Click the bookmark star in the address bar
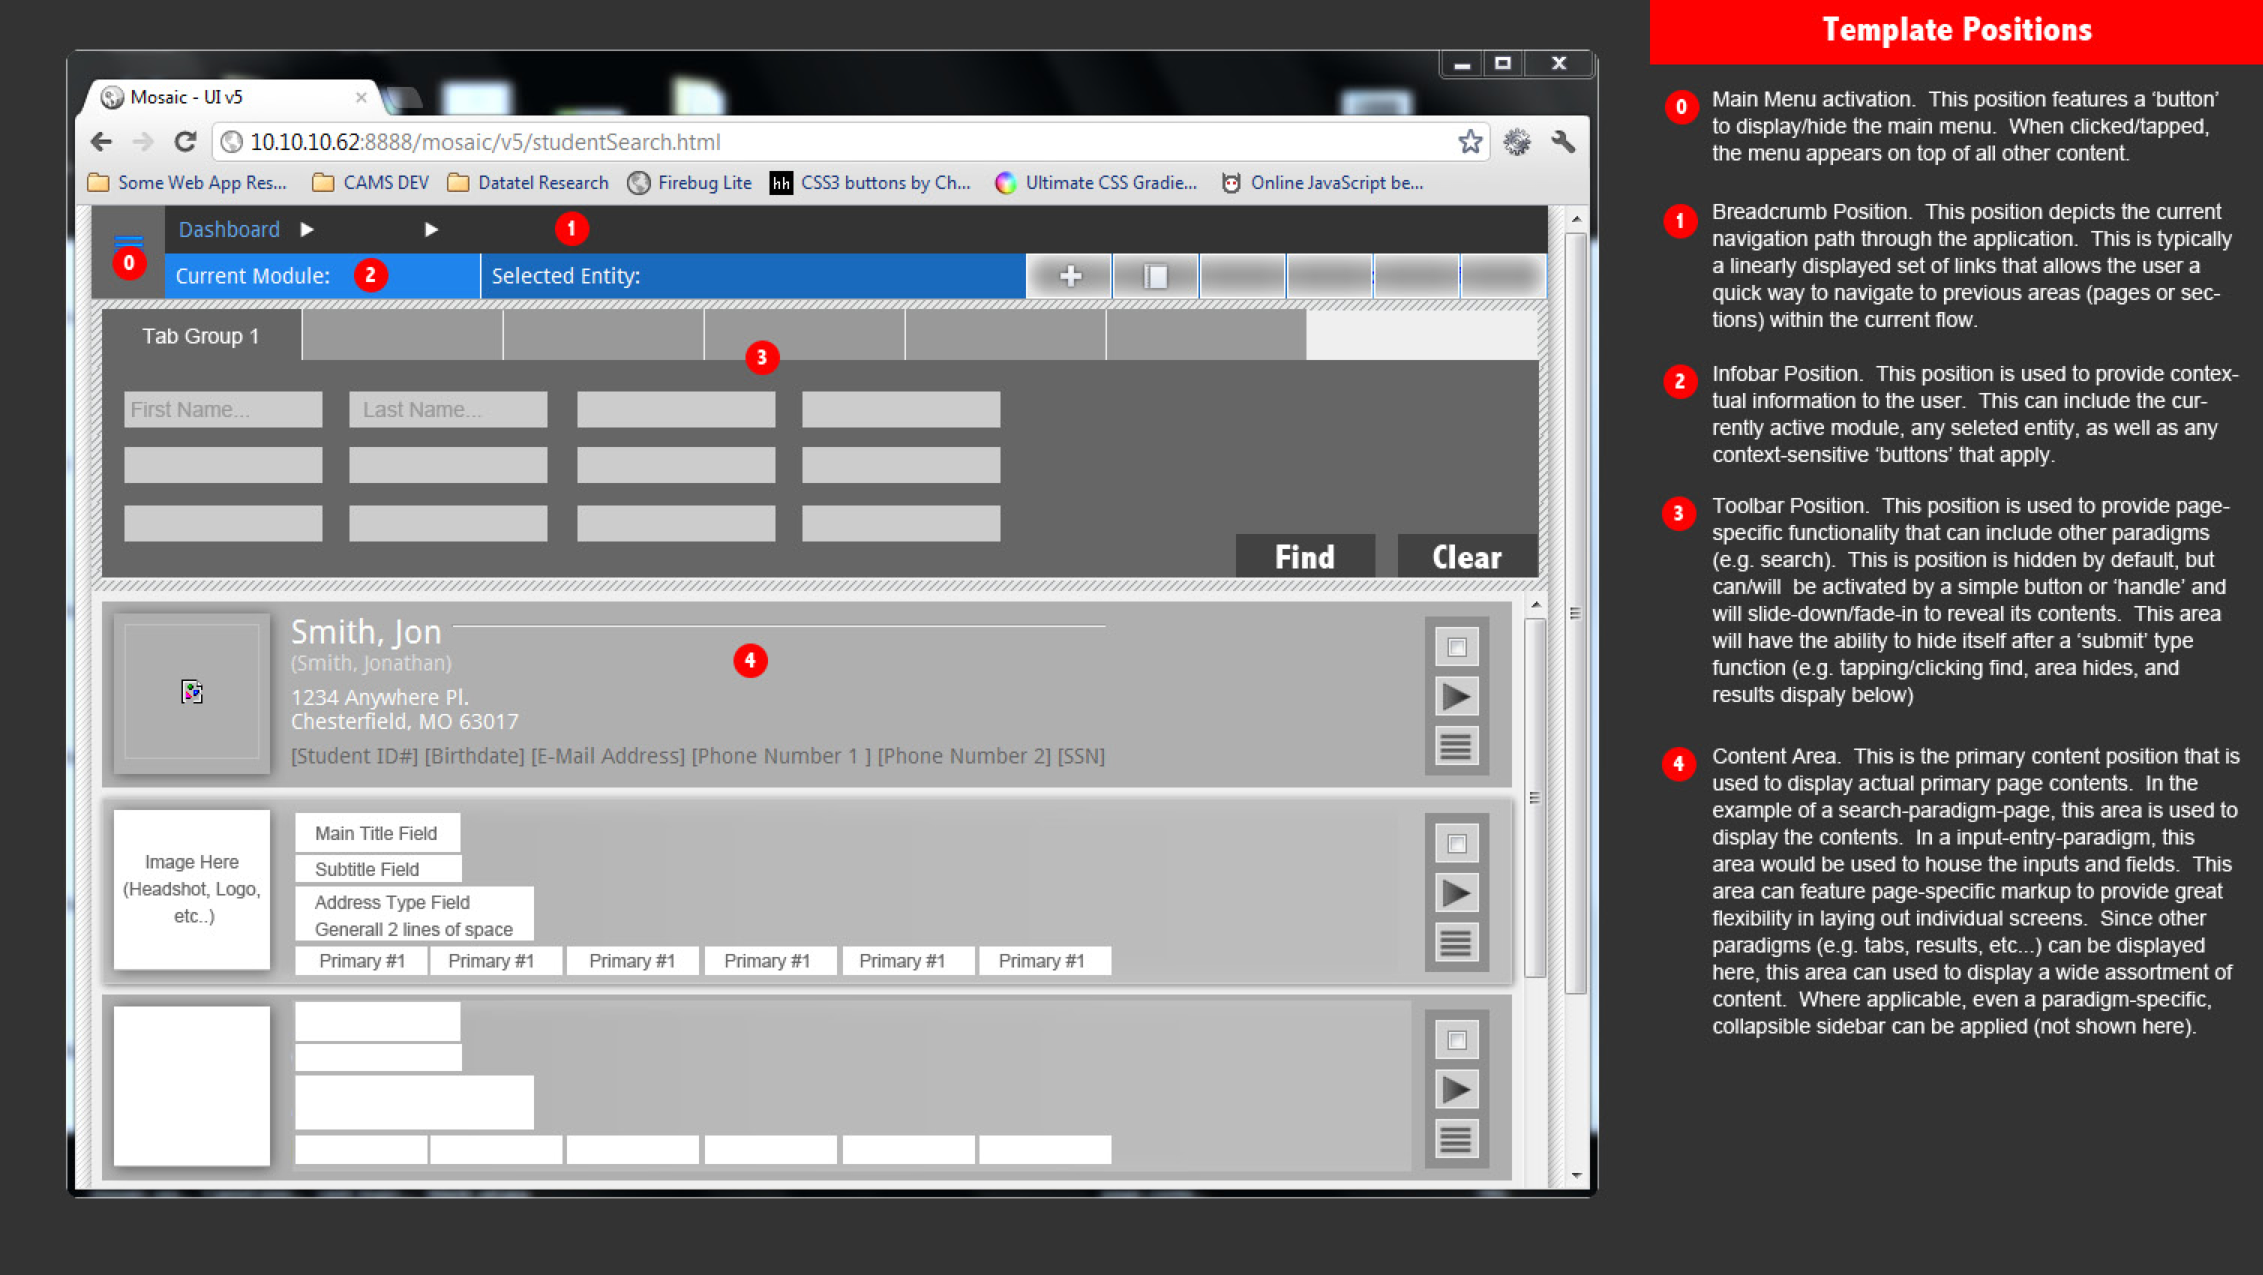 tap(1469, 142)
